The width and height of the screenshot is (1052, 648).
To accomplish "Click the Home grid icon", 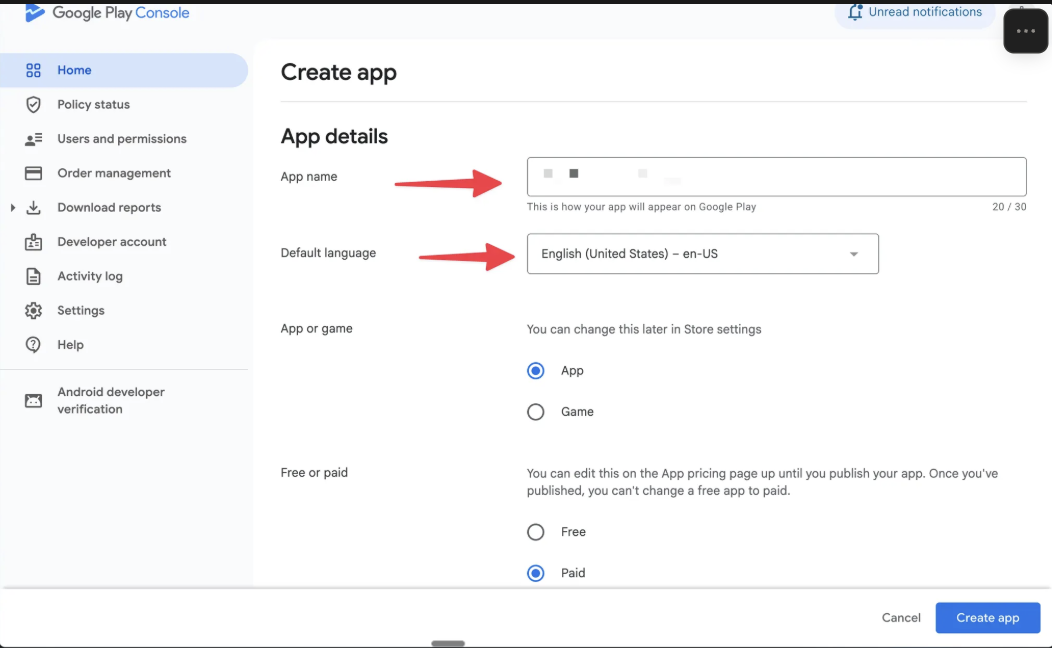I will [33, 70].
